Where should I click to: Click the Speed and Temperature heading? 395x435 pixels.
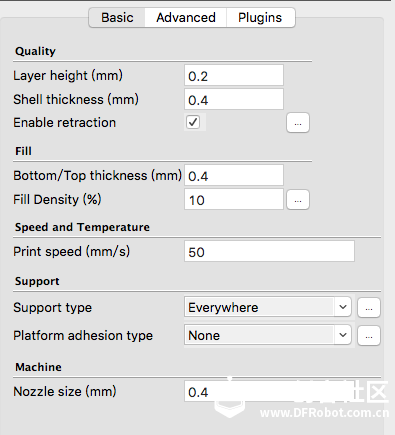[82, 227]
